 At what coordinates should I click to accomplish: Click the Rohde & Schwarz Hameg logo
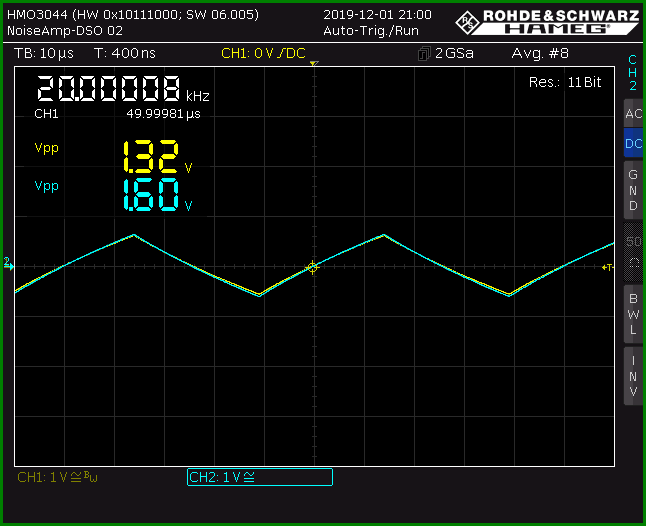[548, 22]
